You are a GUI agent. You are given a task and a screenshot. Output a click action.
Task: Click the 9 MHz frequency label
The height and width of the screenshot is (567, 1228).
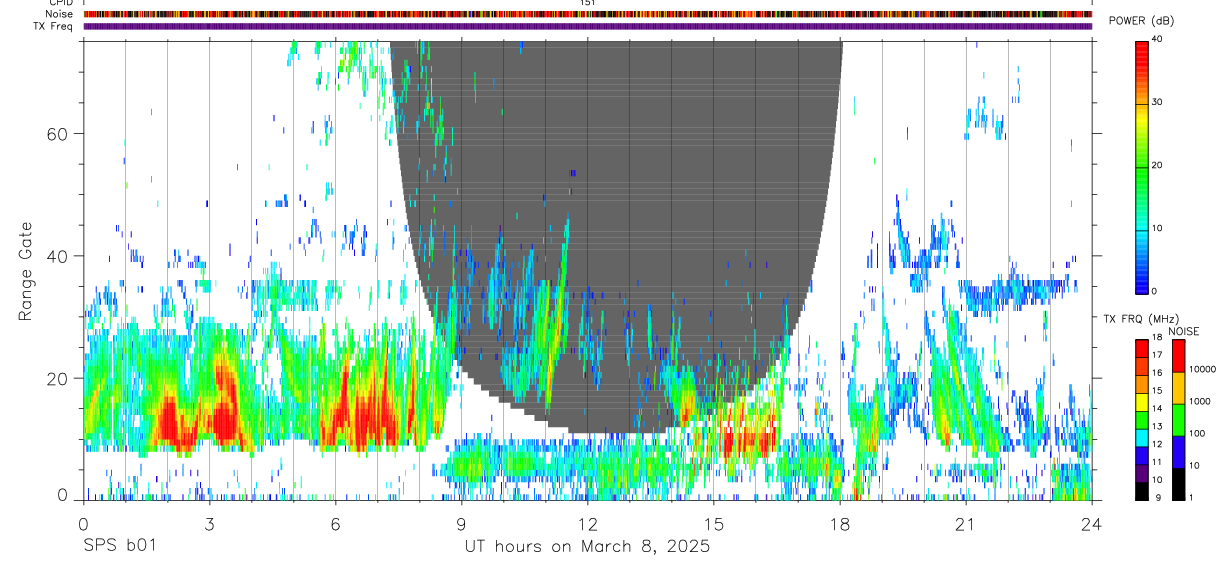pyautogui.click(x=1156, y=500)
